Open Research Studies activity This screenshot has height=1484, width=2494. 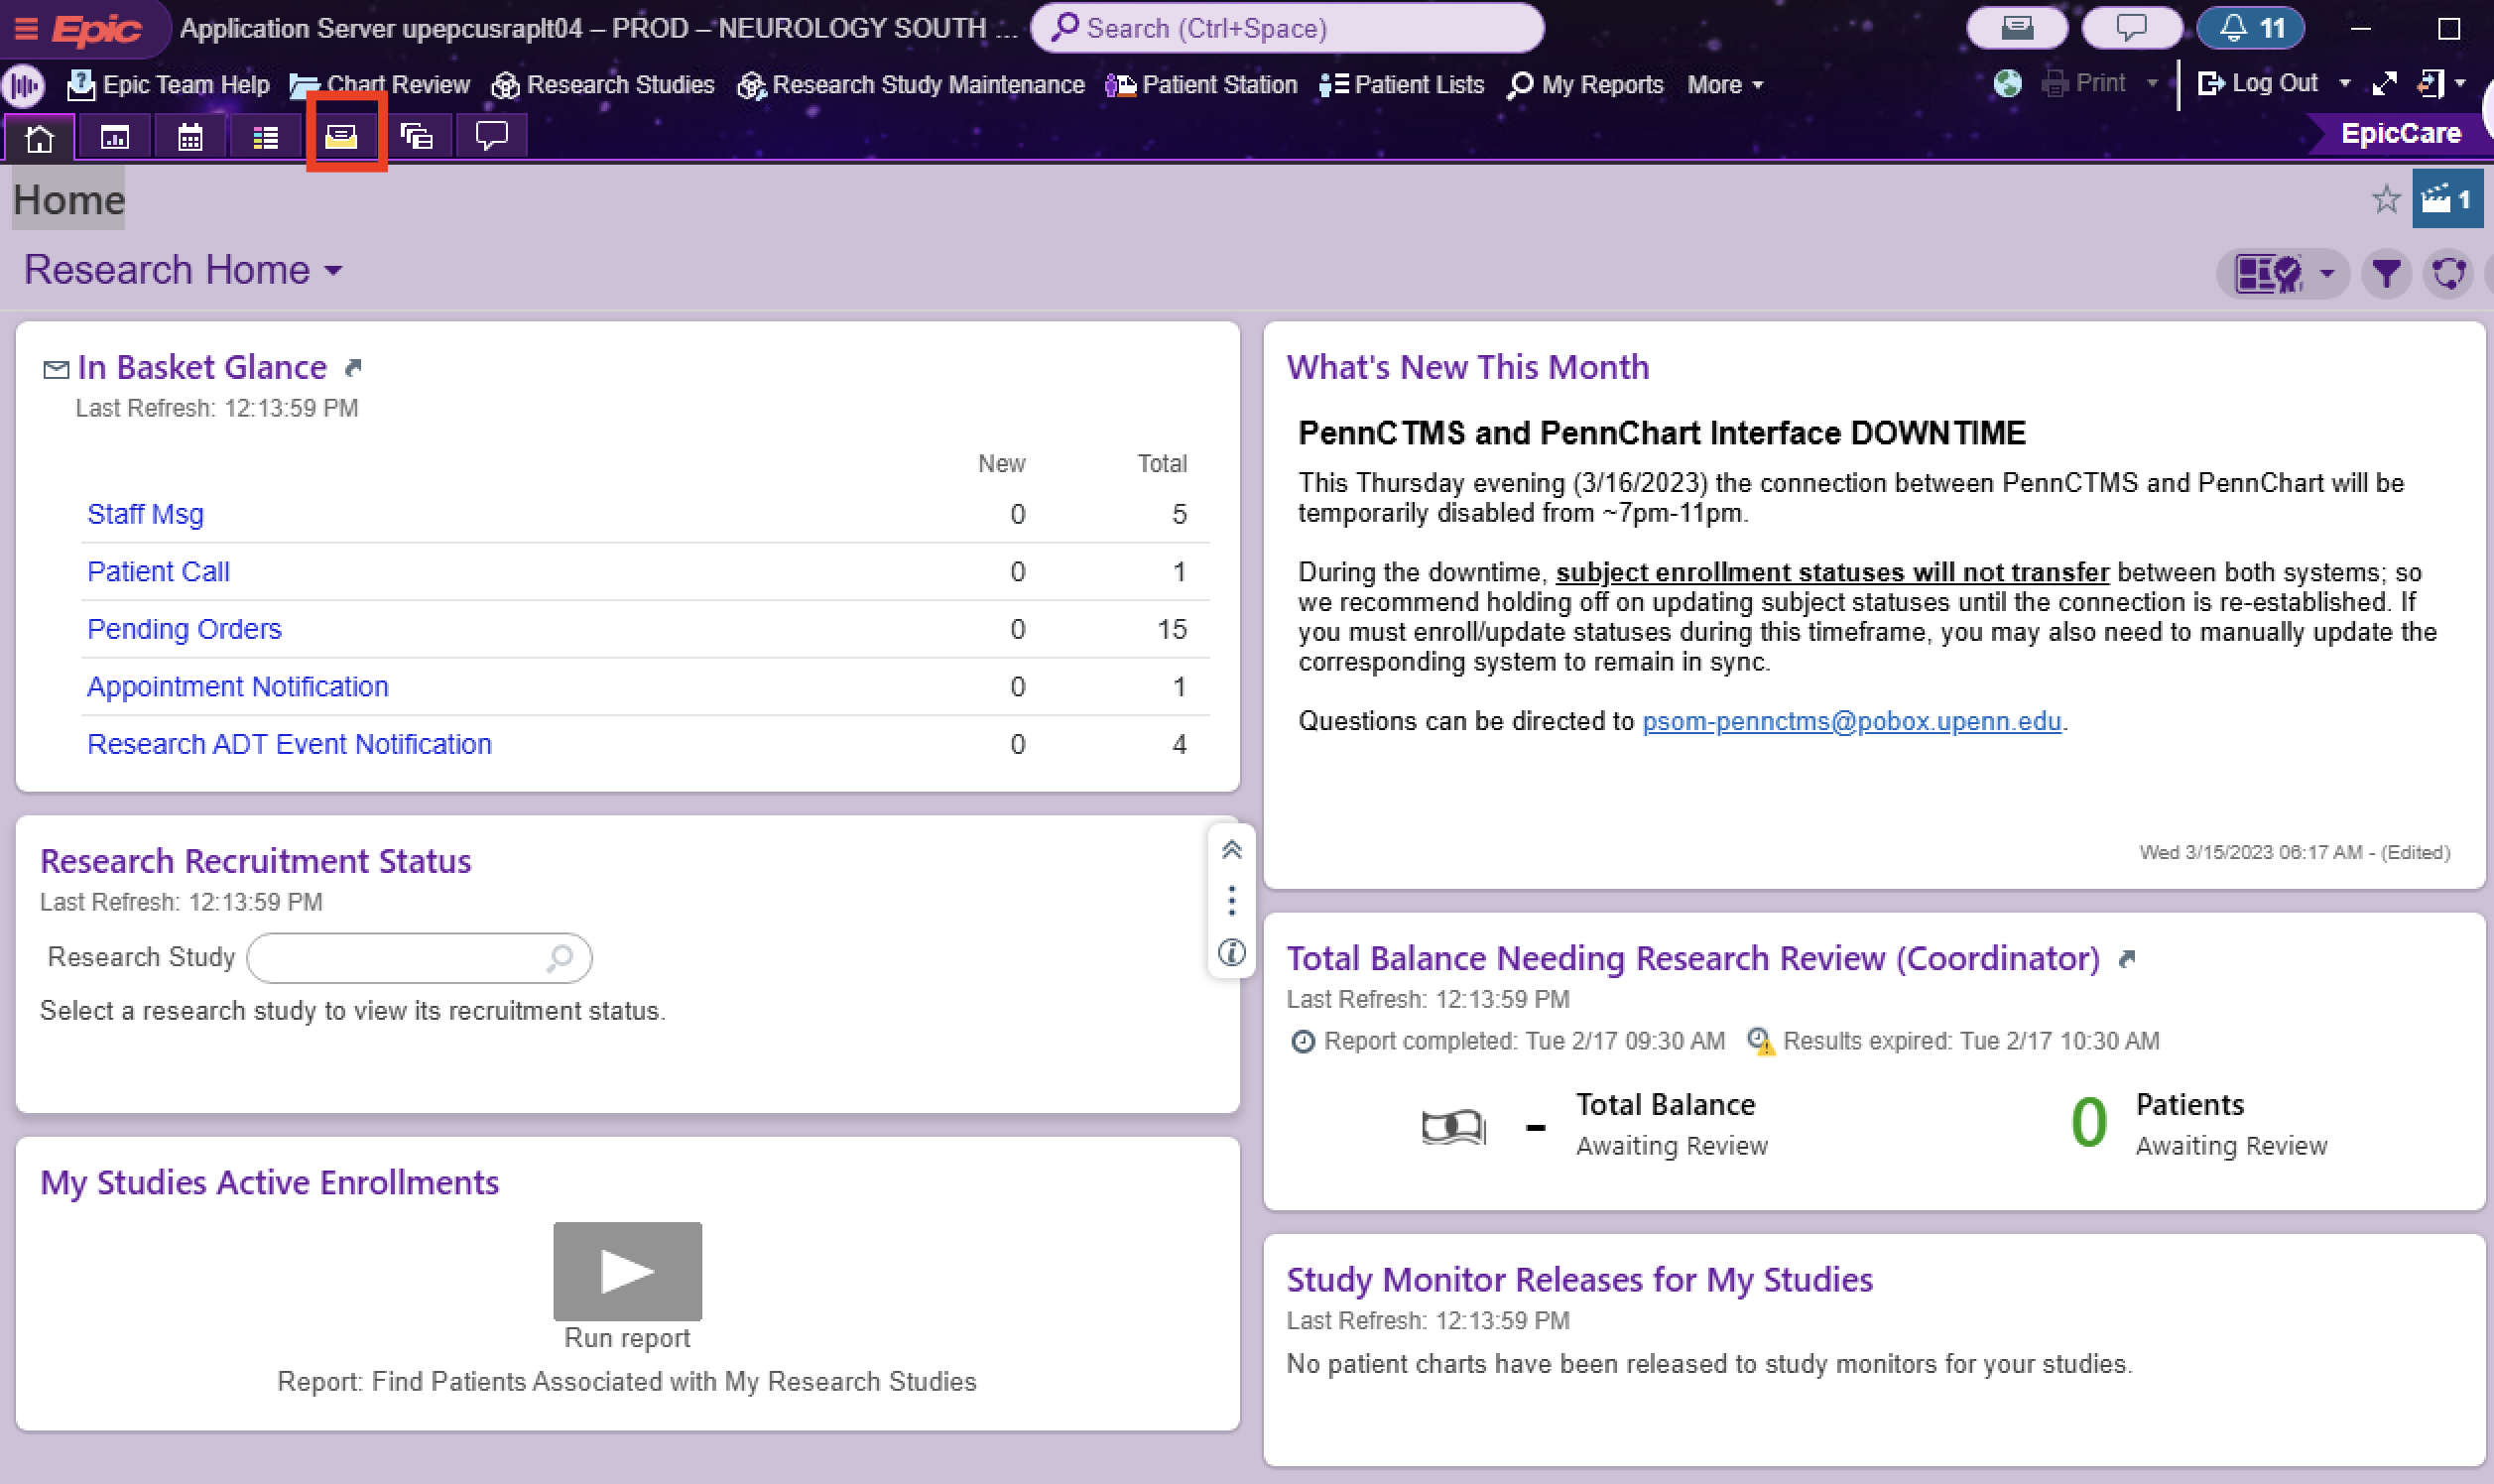(x=603, y=85)
